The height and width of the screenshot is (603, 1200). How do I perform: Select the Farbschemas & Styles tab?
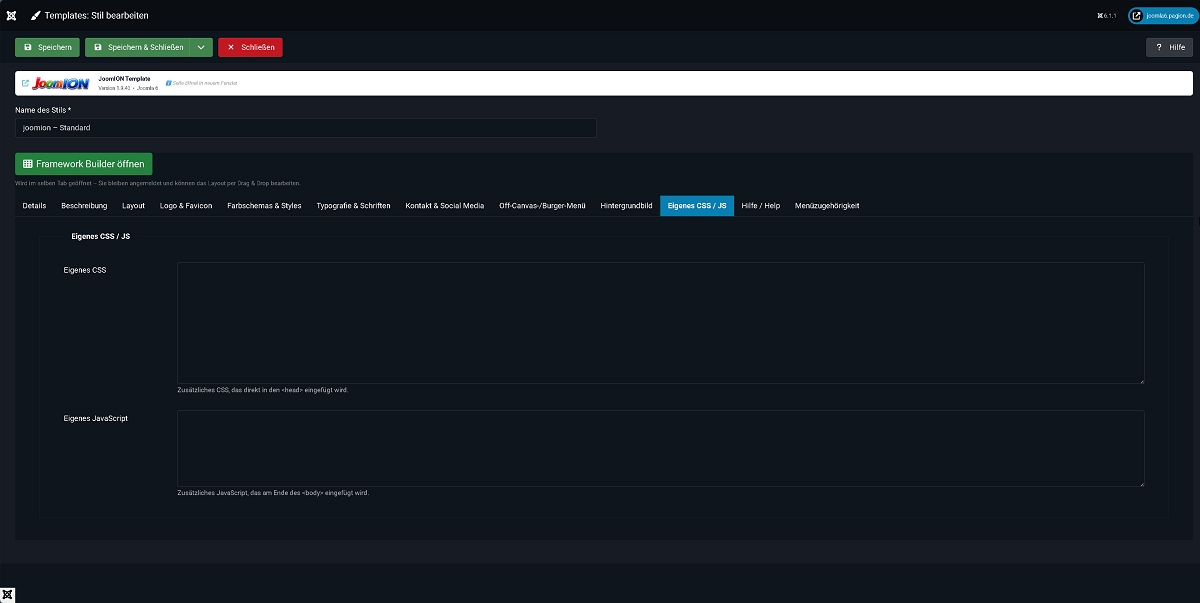click(264, 206)
